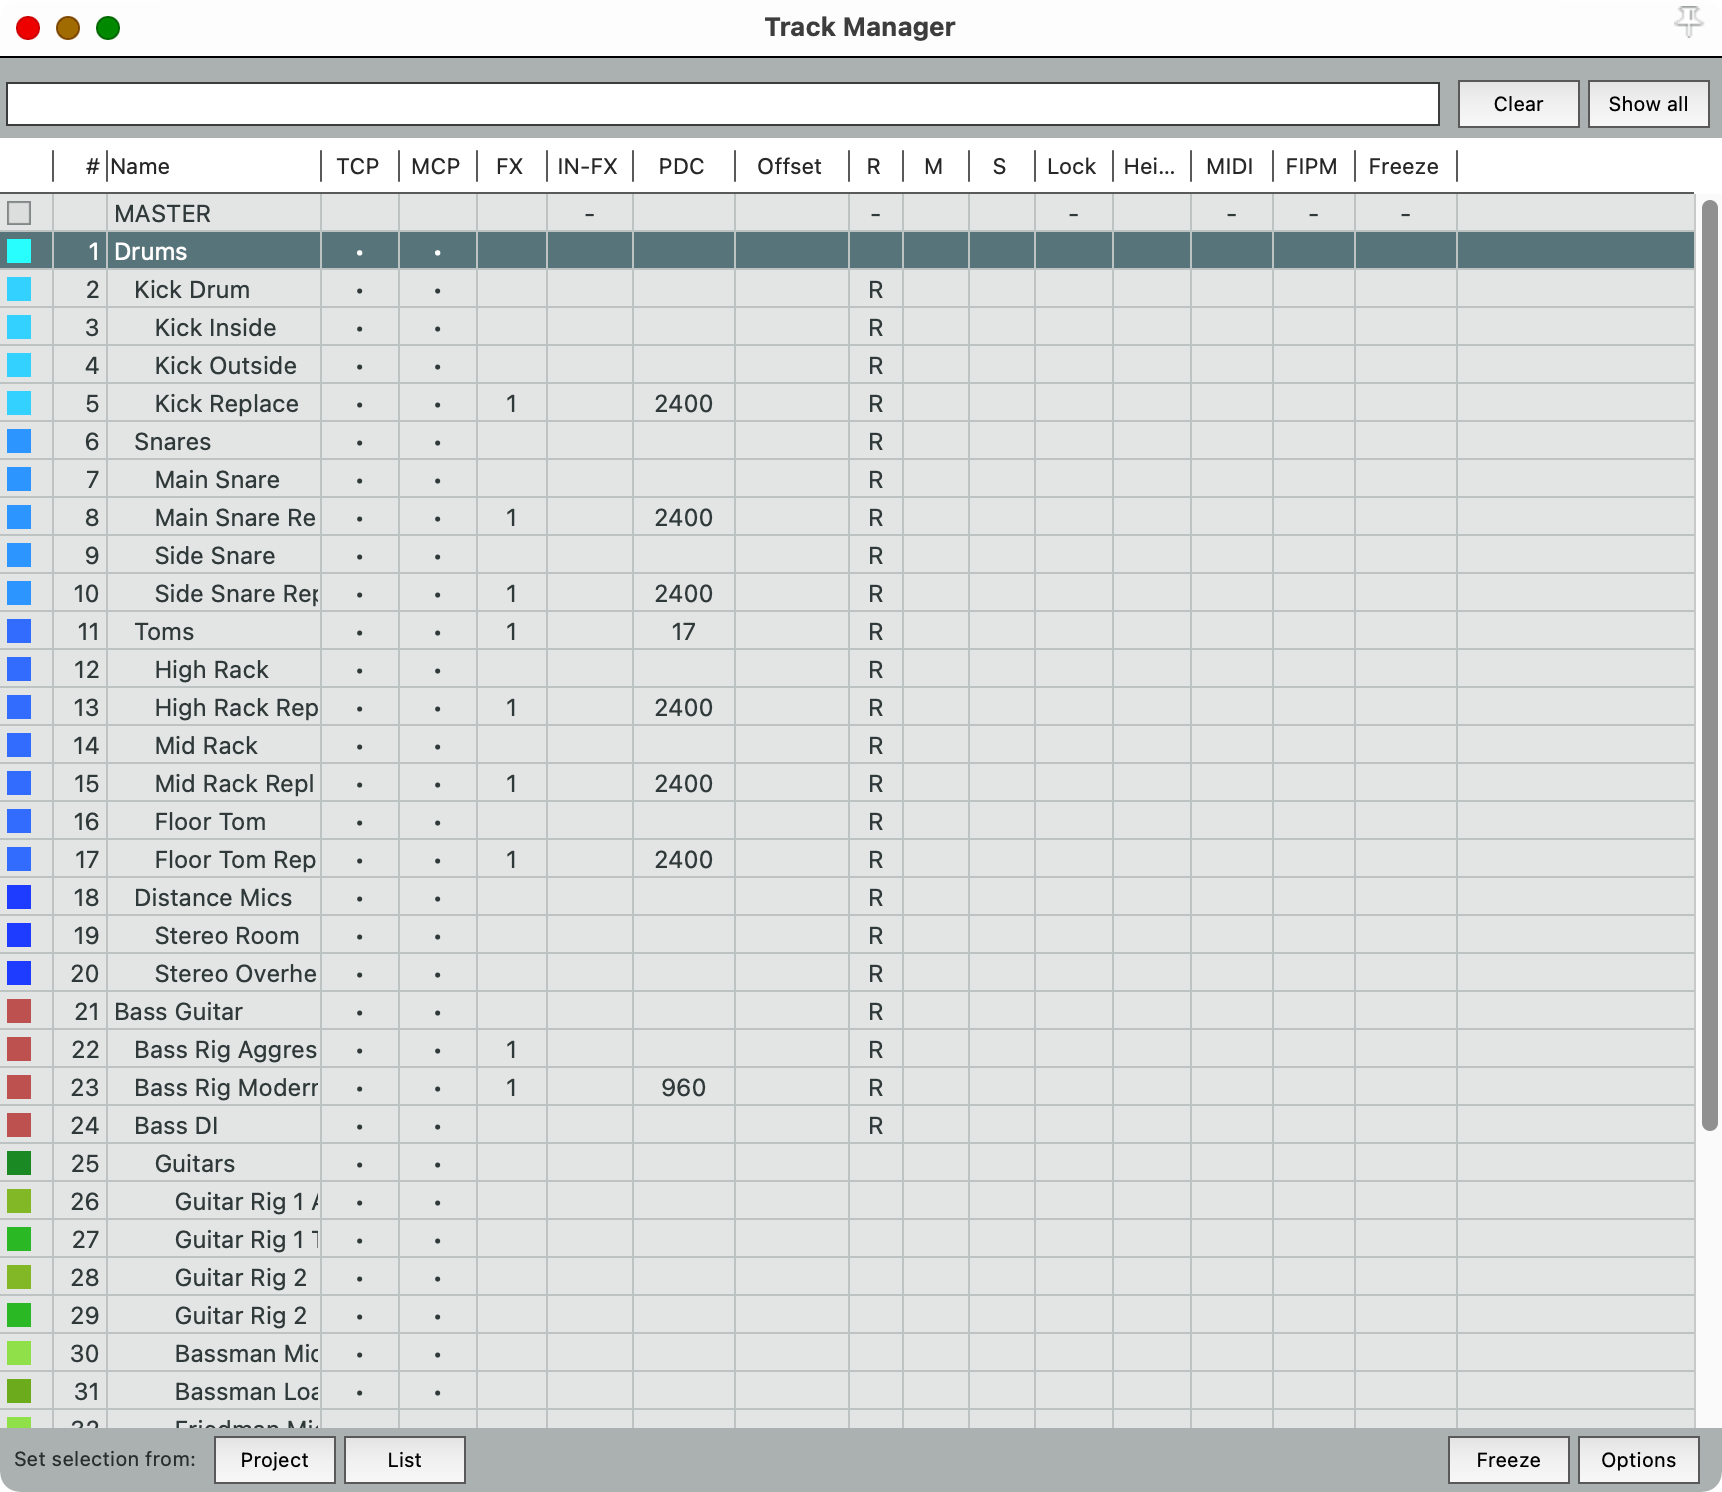The image size is (1722, 1492).
Task: Click the Freeze column header
Action: [x=1403, y=166]
